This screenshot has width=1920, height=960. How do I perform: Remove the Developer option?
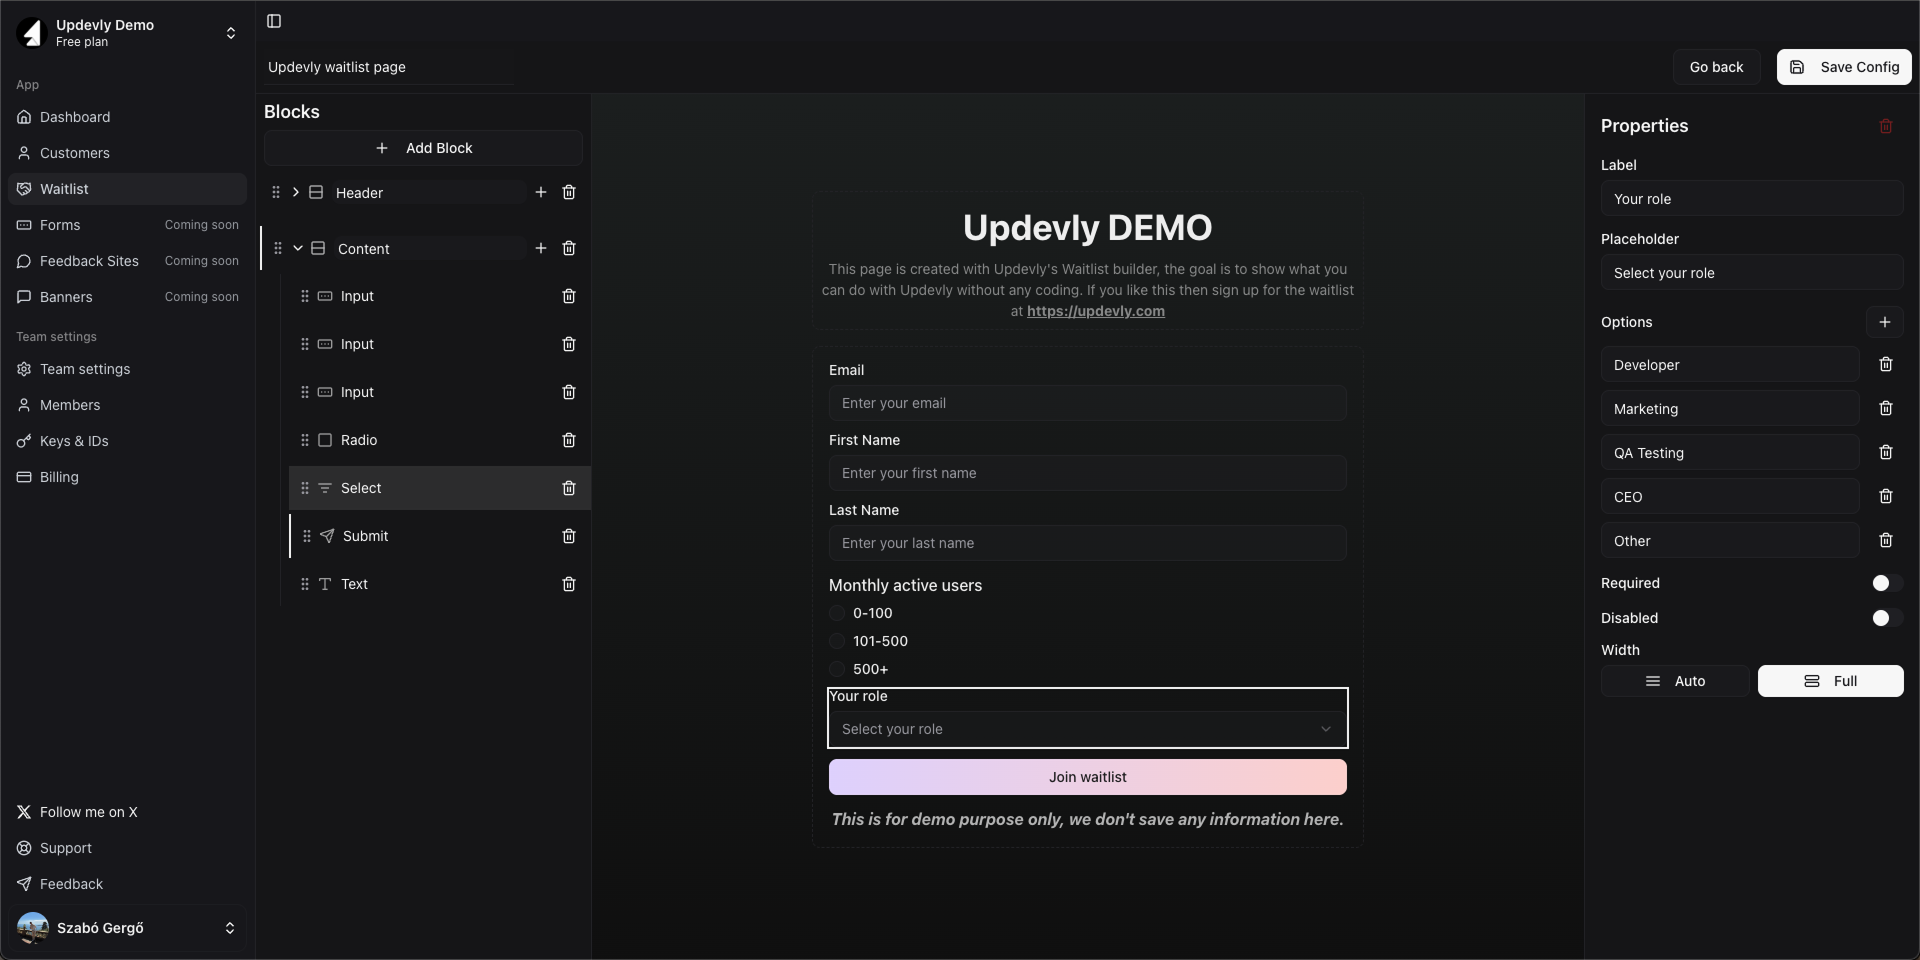pos(1886,365)
